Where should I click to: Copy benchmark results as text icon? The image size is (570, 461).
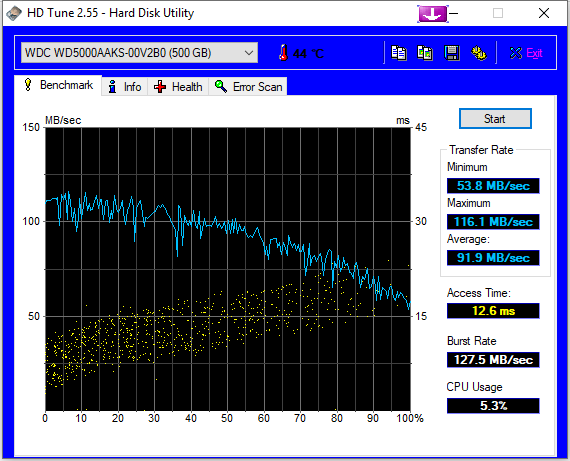399,53
